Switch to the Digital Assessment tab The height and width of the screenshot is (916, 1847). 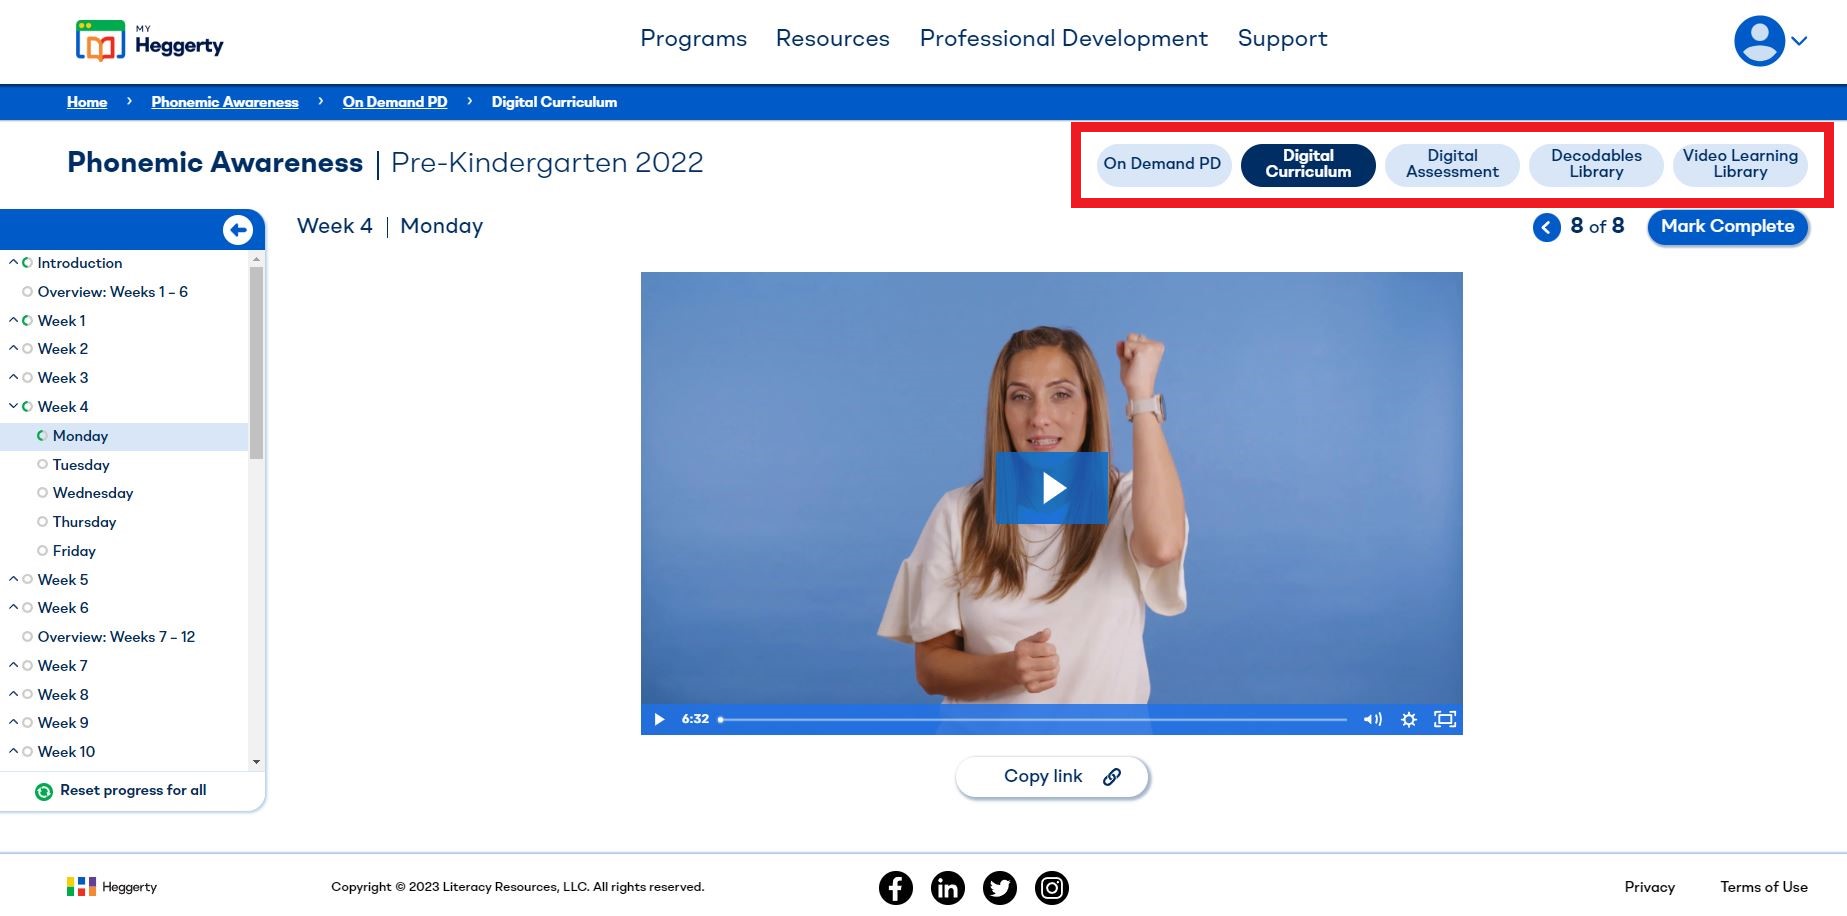click(x=1451, y=164)
